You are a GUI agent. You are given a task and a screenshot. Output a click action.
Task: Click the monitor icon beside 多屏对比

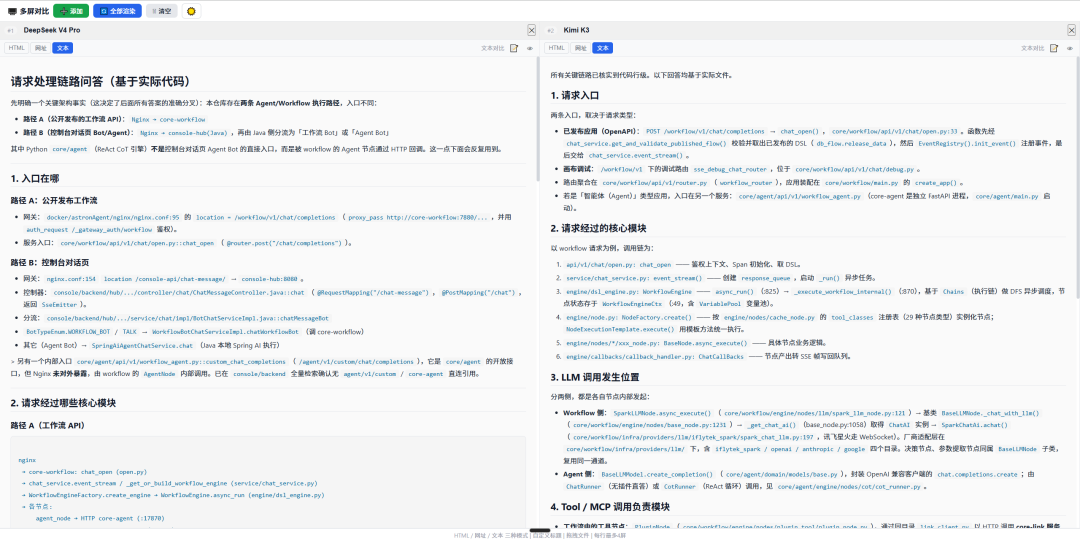12,11
